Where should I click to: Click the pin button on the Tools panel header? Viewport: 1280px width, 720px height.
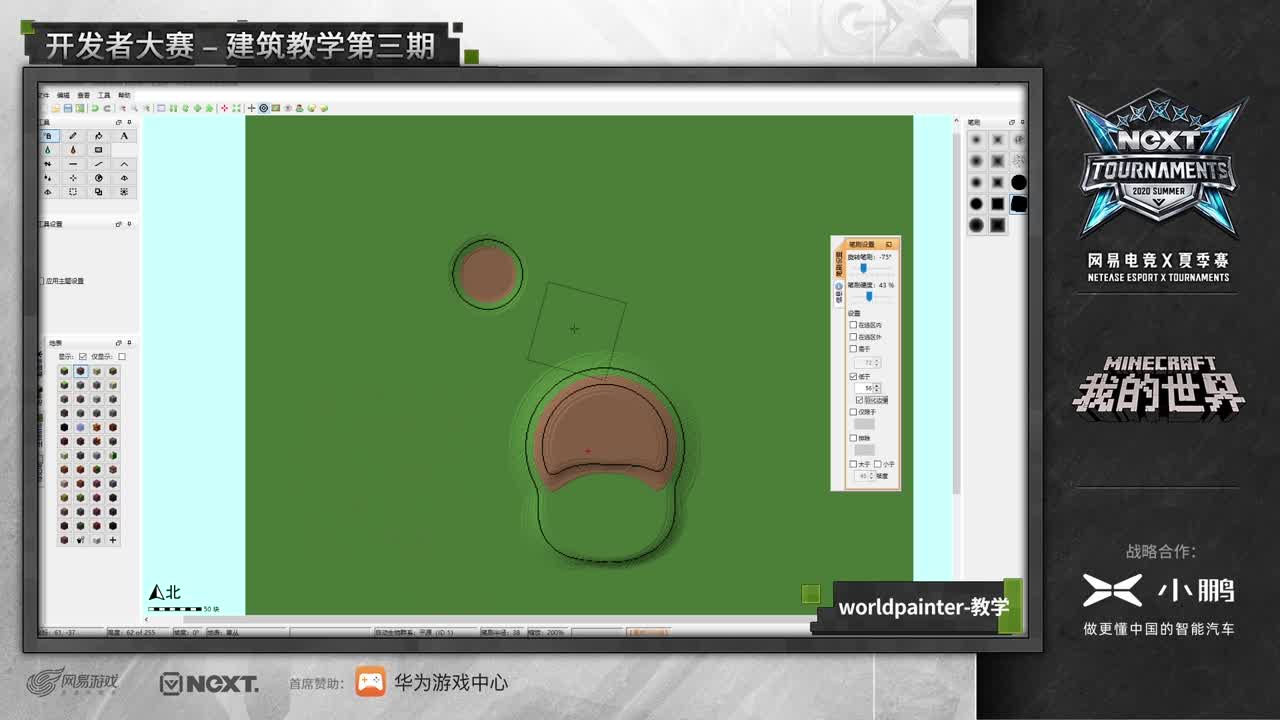click(129, 122)
